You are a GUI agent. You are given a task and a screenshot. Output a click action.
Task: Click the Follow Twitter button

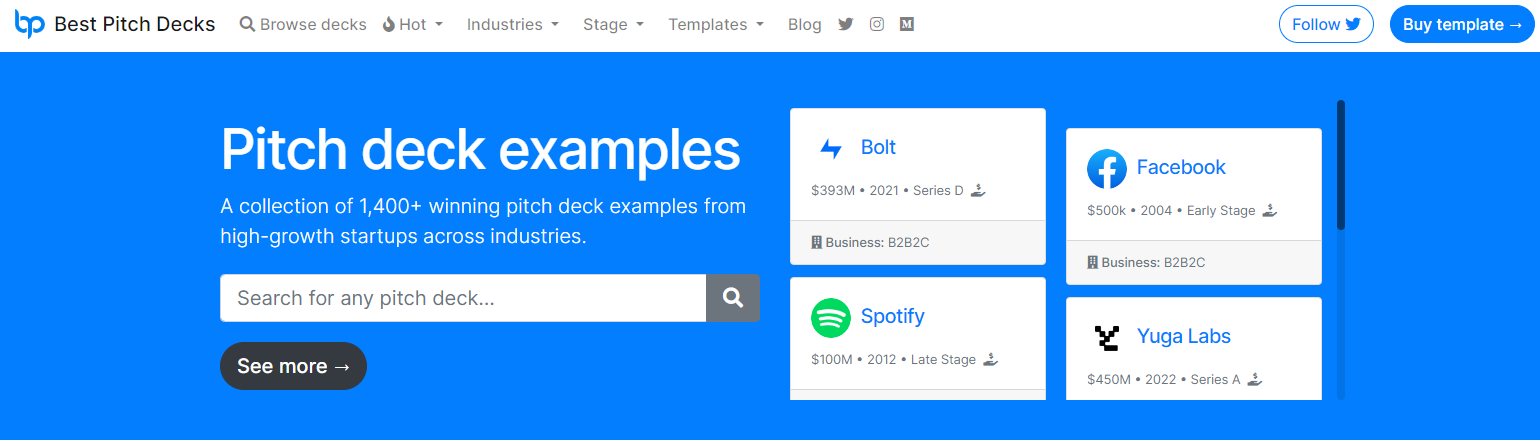pos(1326,24)
